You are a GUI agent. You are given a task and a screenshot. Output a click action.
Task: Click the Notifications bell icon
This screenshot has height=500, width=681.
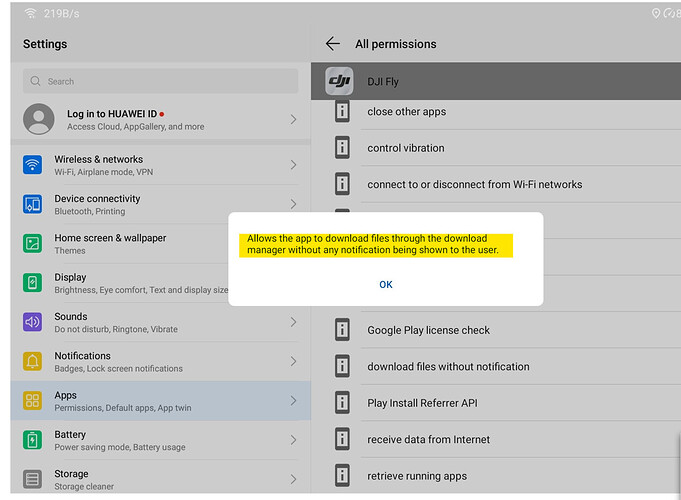point(33,361)
